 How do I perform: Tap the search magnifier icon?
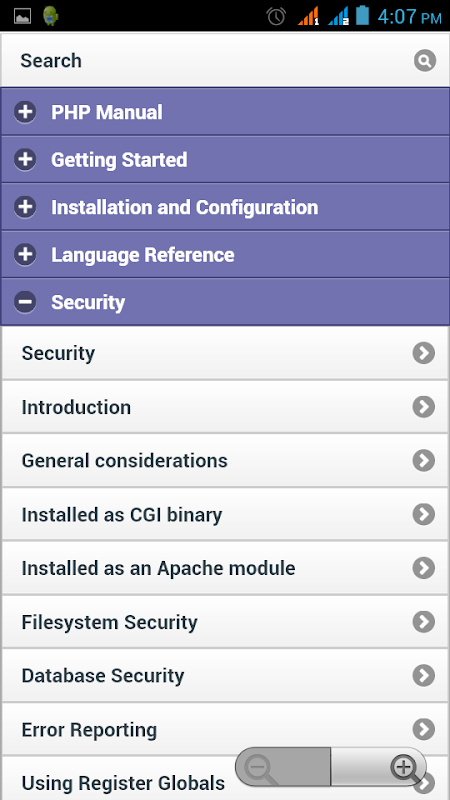[x=424, y=61]
